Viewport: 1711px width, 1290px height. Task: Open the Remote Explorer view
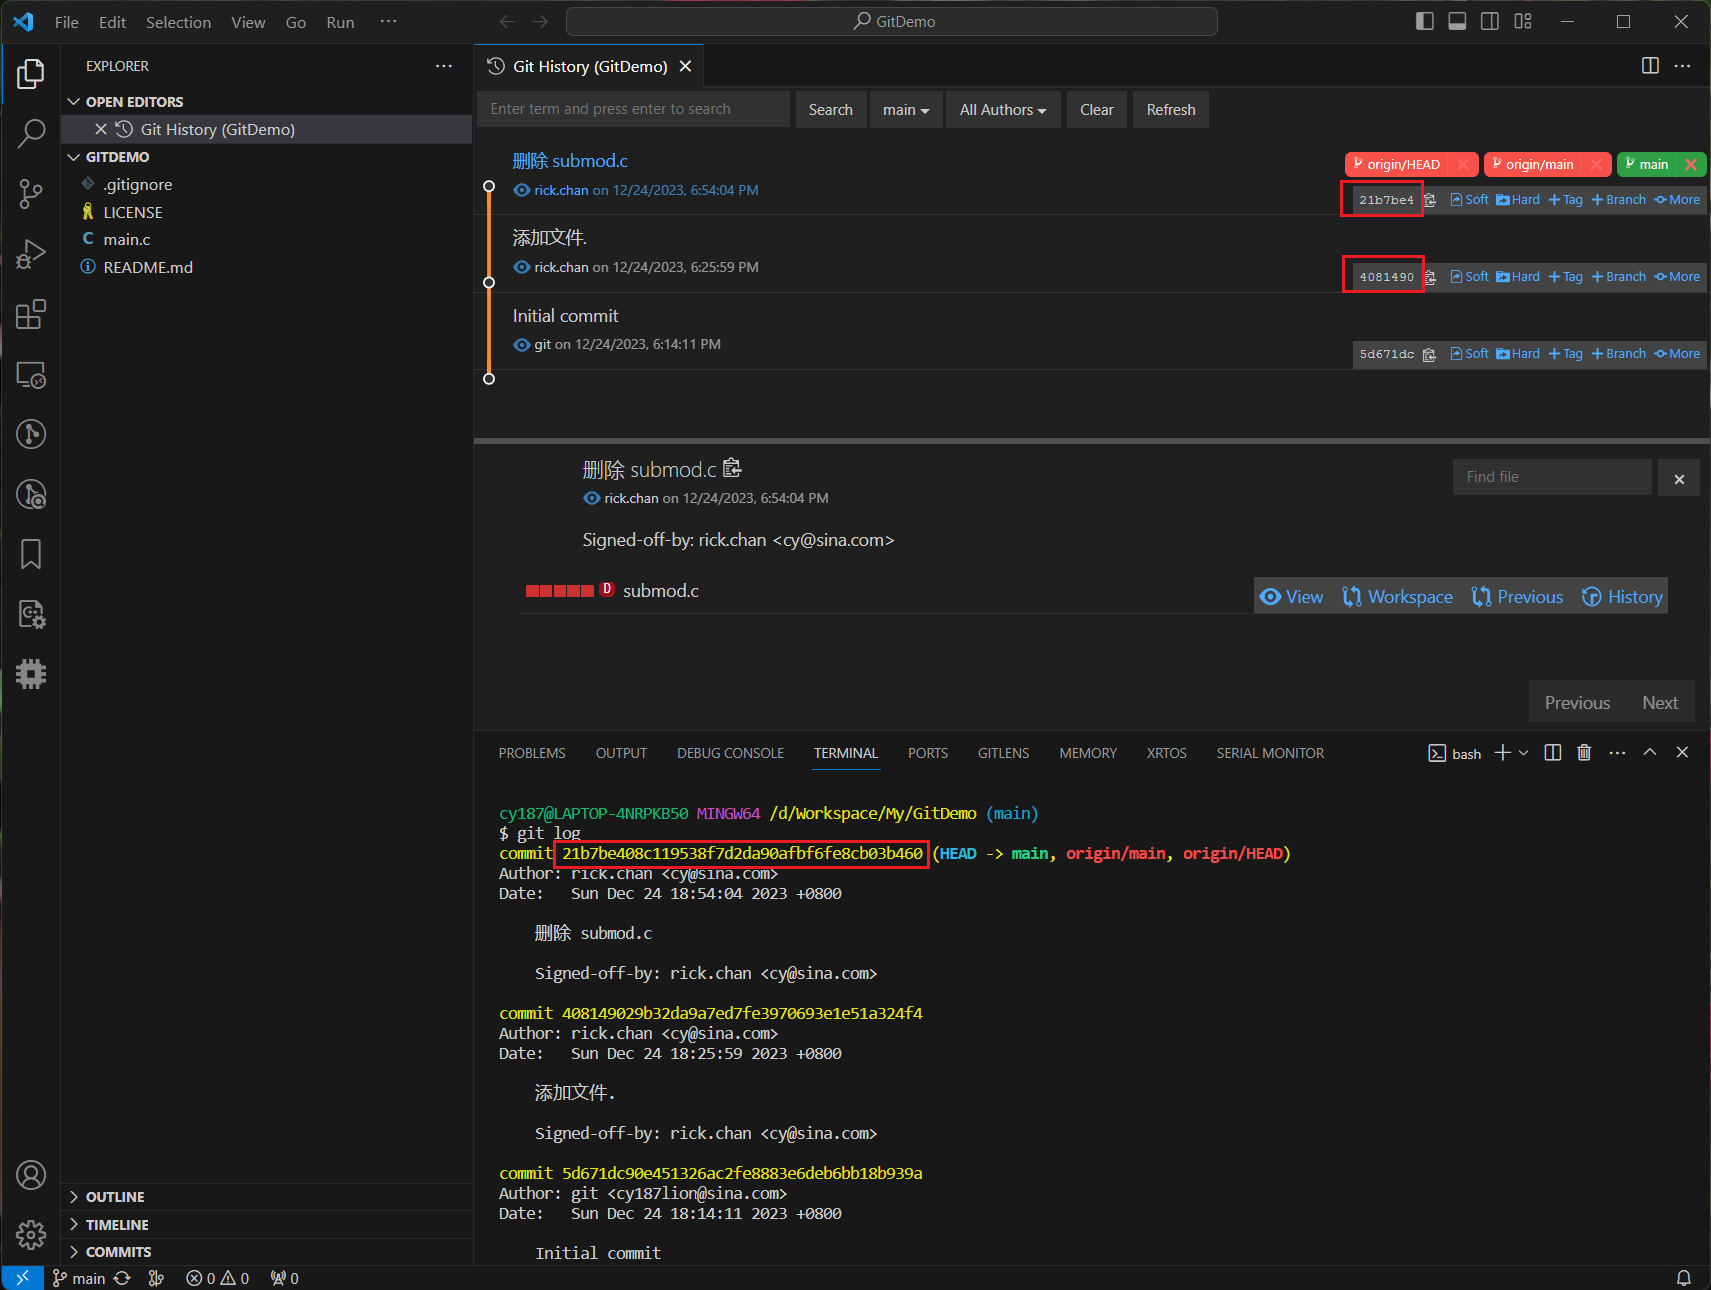[x=31, y=375]
